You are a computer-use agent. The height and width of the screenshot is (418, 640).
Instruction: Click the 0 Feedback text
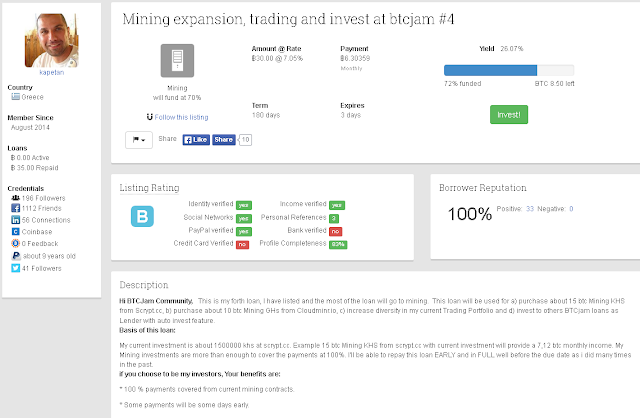point(40,243)
